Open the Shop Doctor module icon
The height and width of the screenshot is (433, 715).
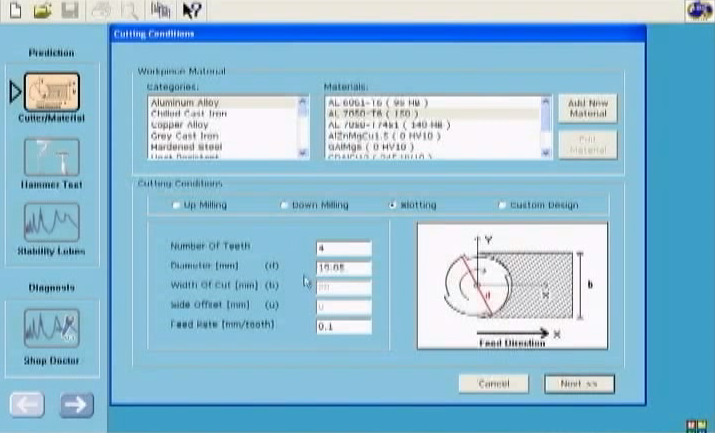click(x=52, y=328)
